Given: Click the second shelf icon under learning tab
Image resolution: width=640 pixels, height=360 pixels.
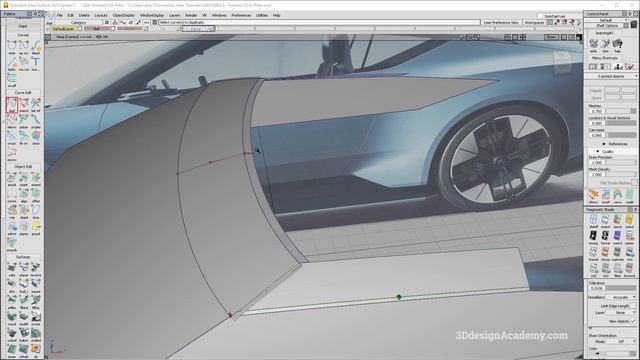Looking at the screenshot, I should tap(605, 44).
